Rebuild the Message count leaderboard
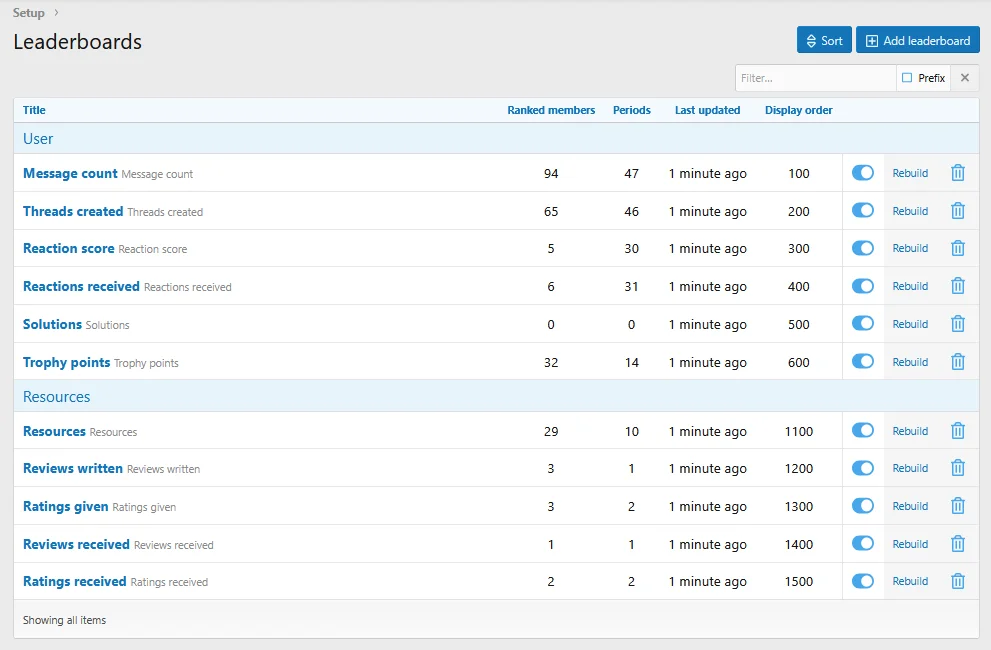The width and height of the screenshot is (991, 650). 910,173
